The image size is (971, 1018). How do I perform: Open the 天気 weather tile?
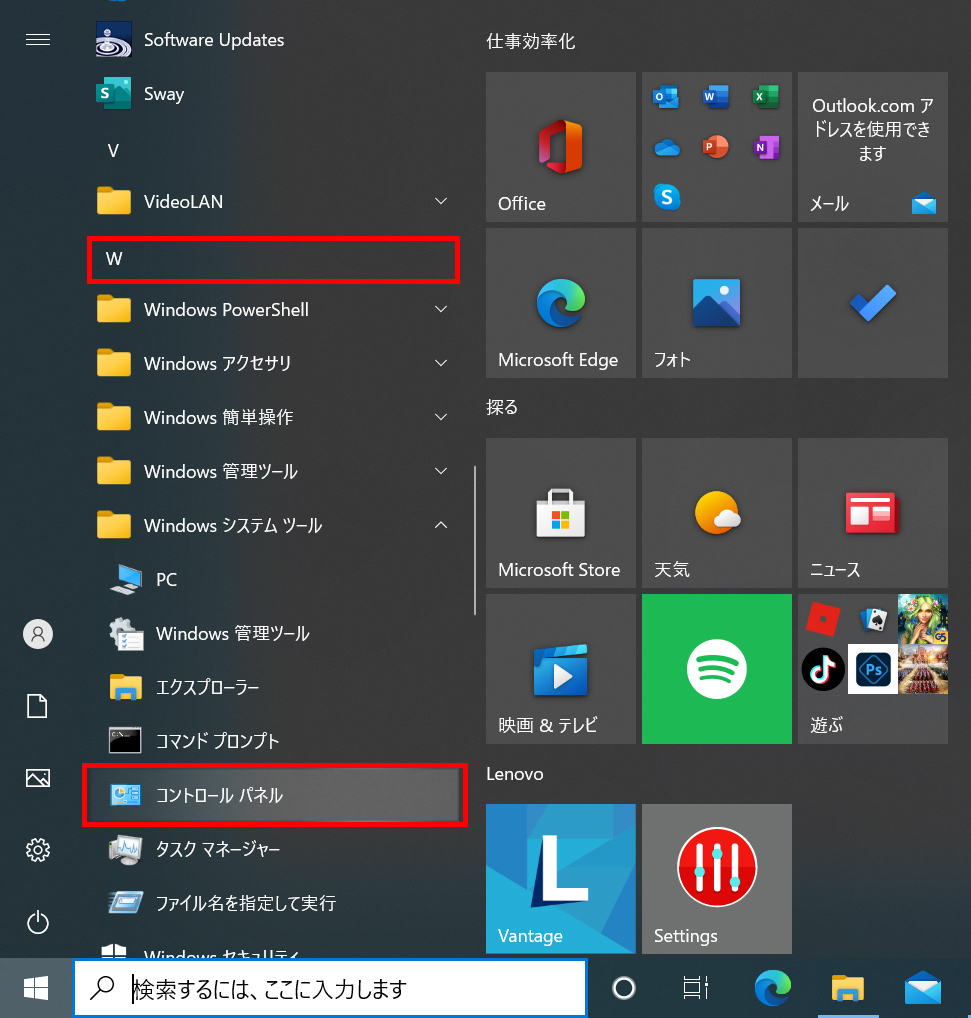[717, 513]
